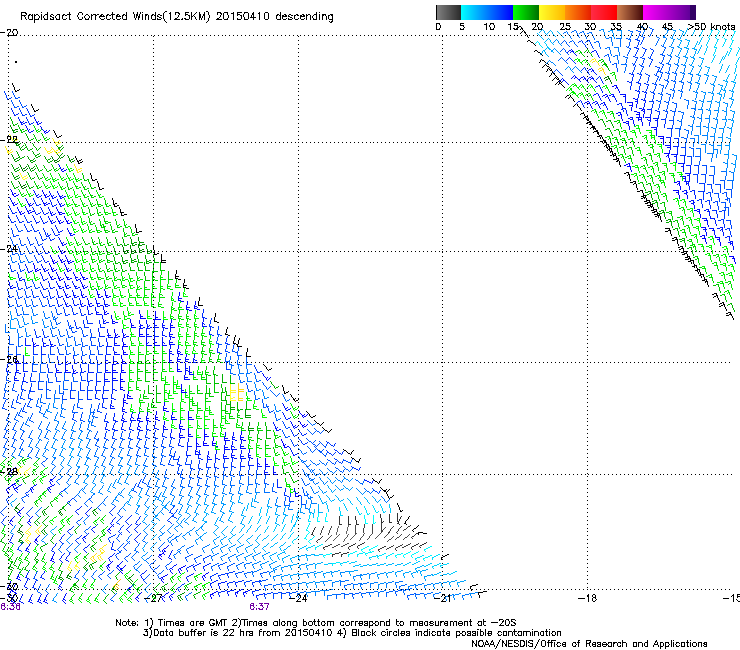
Task: Click the '45' label under the legend
Action: click(x=667, y=27)
